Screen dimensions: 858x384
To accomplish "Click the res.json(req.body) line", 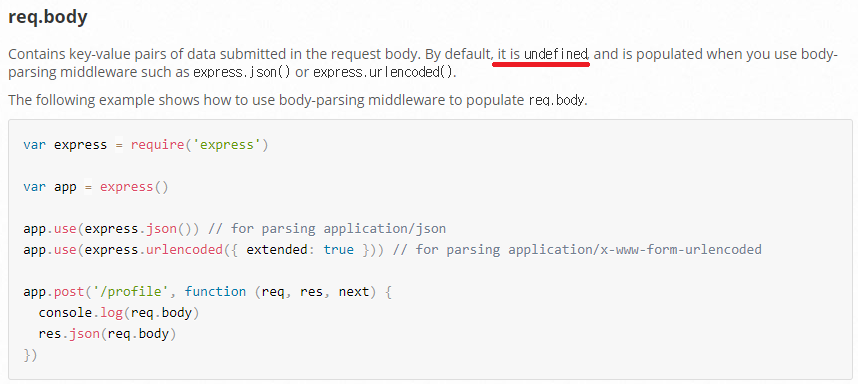I will pos(107,334).
